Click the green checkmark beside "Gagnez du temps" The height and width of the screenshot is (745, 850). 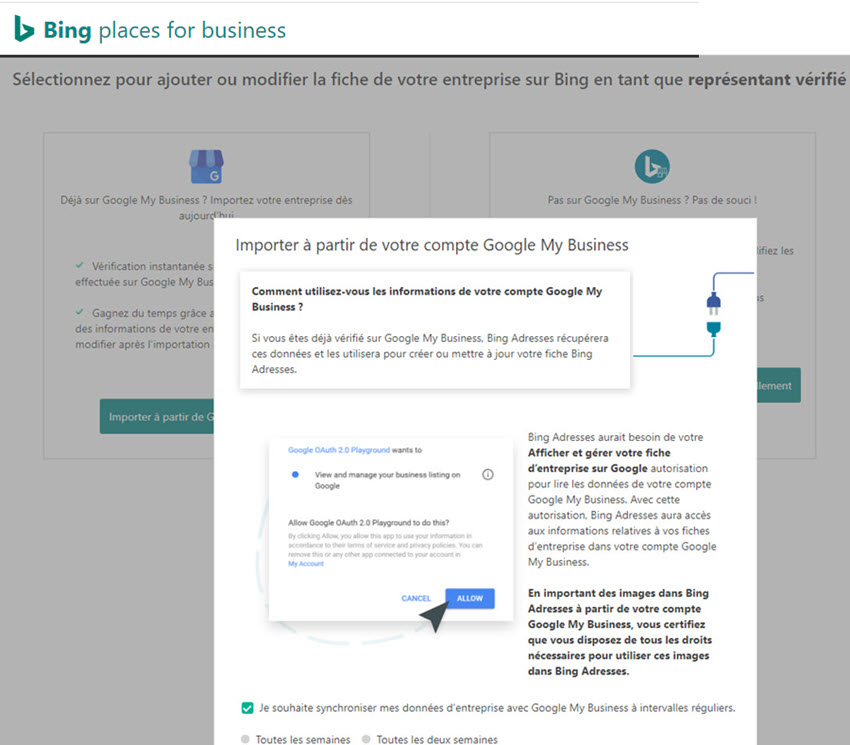(80, 312)
